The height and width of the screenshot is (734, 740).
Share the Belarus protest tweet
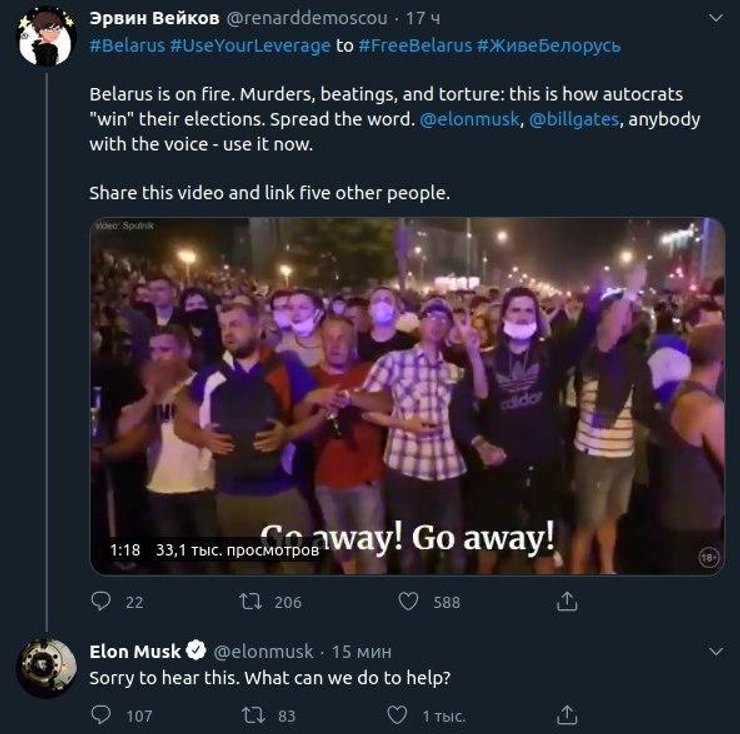[567, 601]
